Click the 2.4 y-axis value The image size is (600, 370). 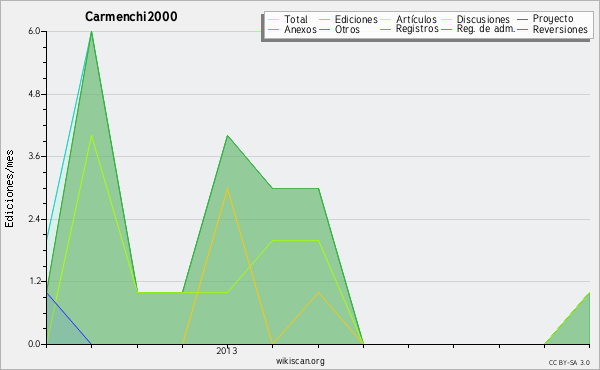[34, 219]
